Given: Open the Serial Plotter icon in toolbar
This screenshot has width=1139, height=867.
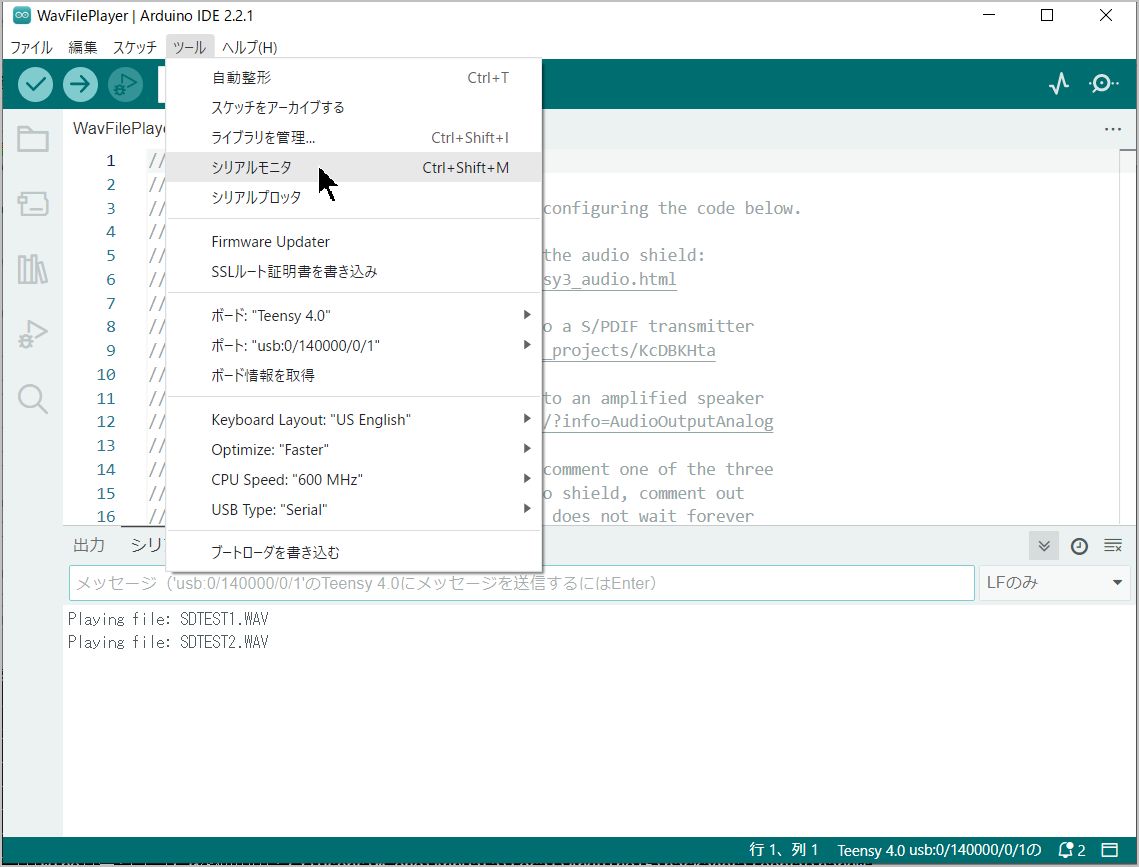Looking at the screenshot, I should point(1058,84).
